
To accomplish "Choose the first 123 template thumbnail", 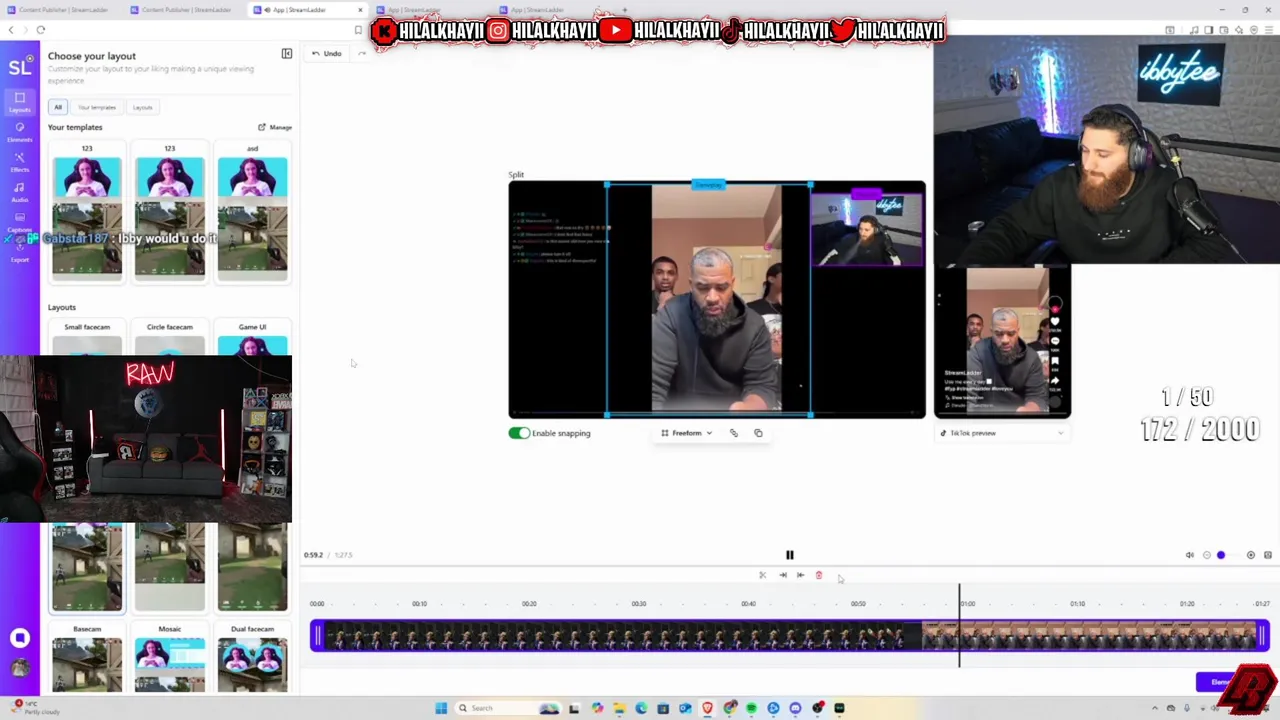I will (x=87, y=216).
